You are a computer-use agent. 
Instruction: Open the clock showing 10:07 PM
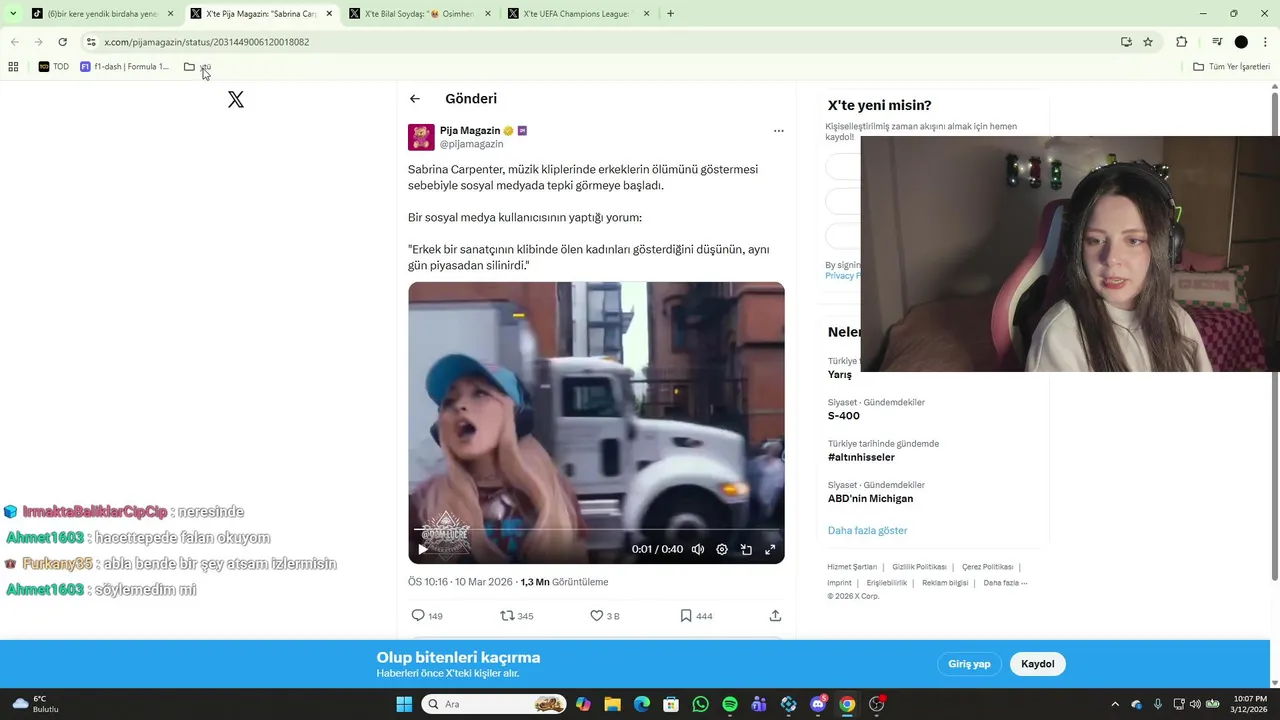pos(1248,704)
